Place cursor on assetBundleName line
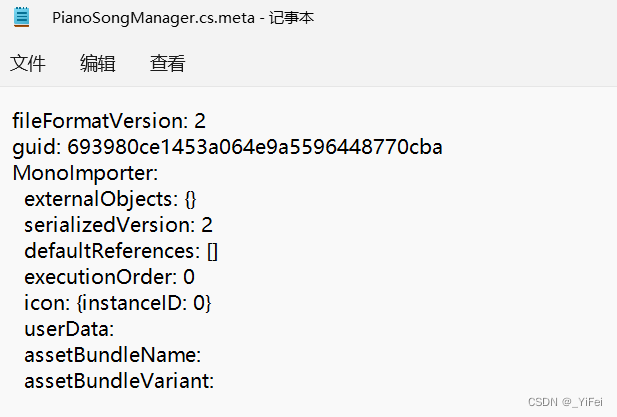The width and height of the screenshot is (617, 417). (x=113, y=355)
